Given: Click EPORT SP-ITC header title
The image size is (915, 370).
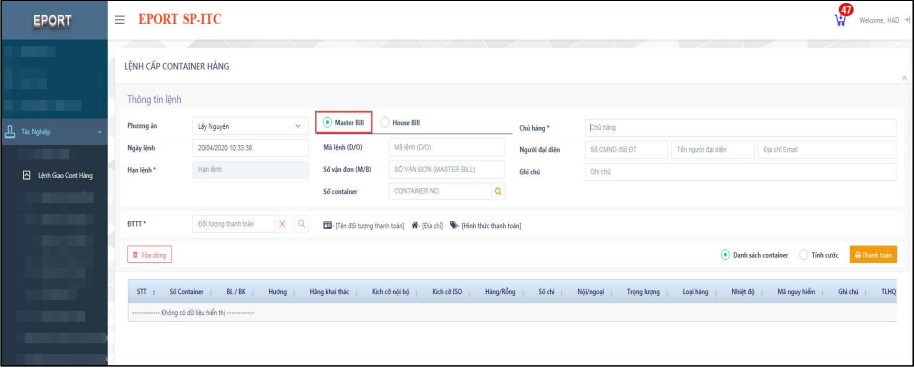Looking at the screenshot, I should tap(180, 20).
